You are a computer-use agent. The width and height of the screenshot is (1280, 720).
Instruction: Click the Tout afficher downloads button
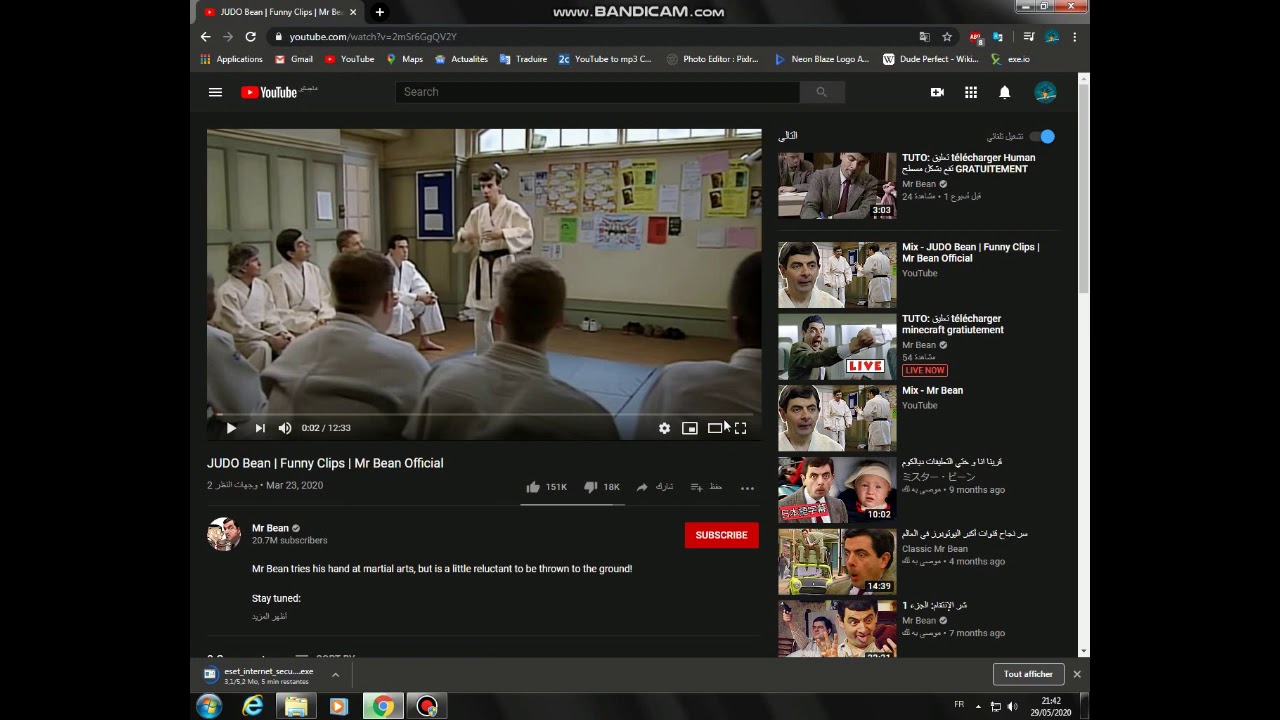[1028, 674]
